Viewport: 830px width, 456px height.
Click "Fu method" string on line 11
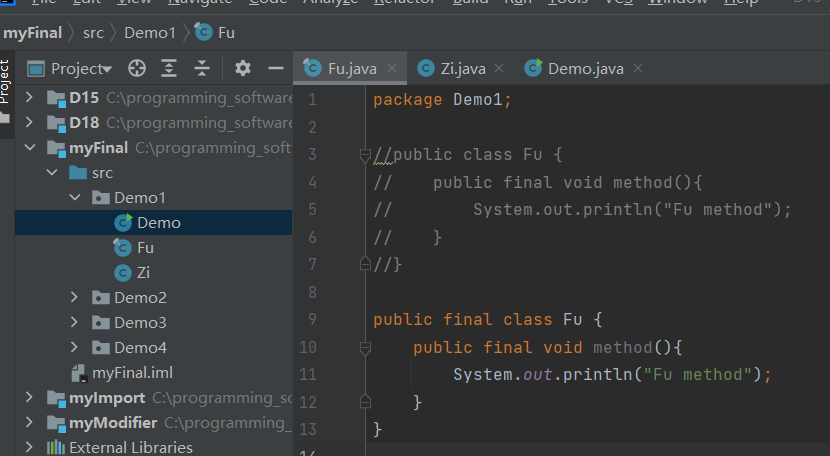(x=698, y=374)
